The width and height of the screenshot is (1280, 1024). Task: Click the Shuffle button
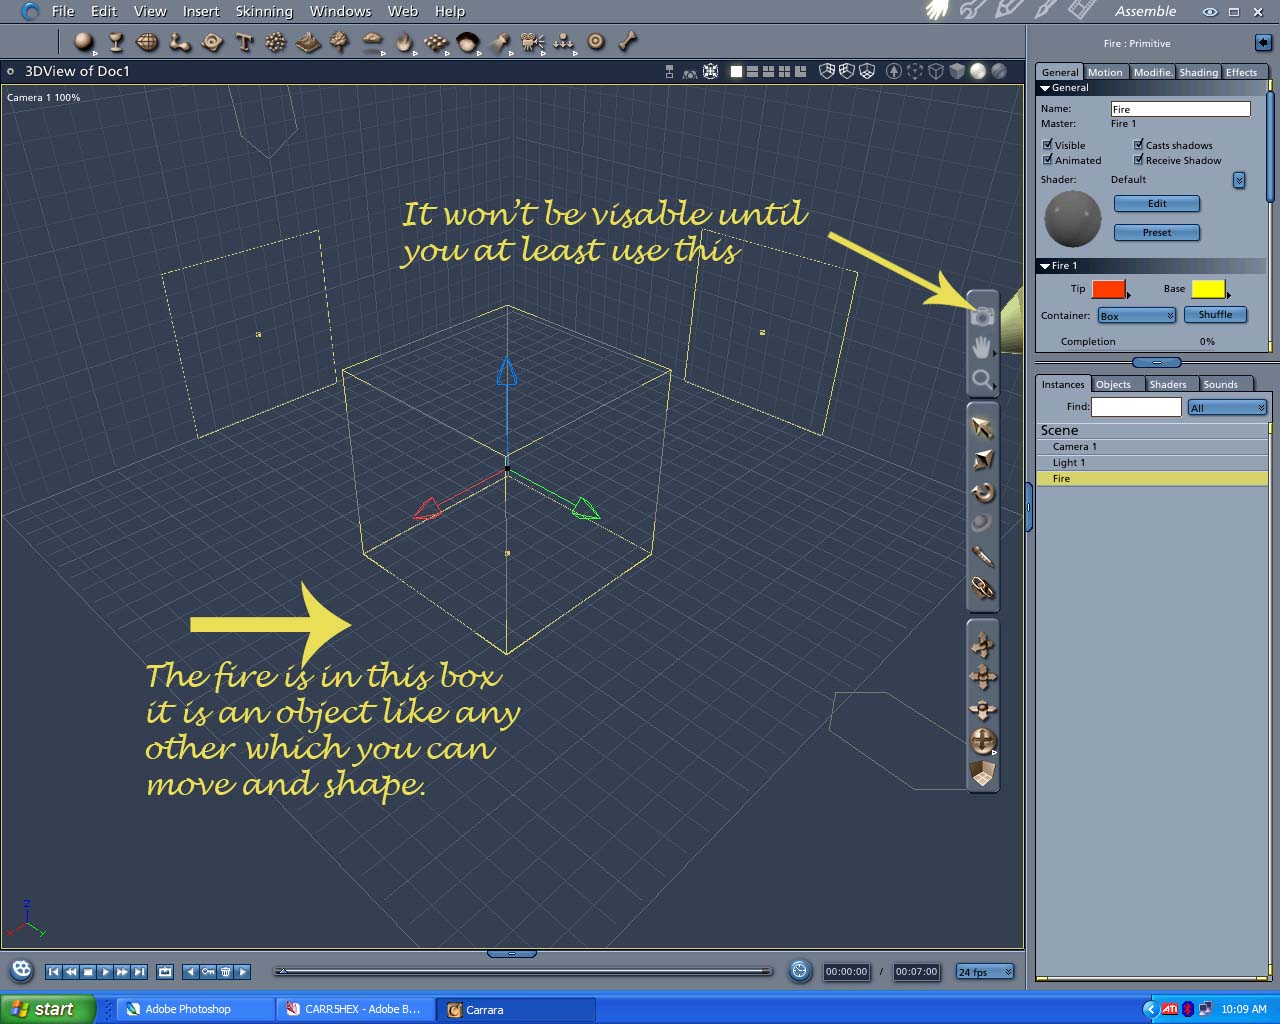(1215, 314)
